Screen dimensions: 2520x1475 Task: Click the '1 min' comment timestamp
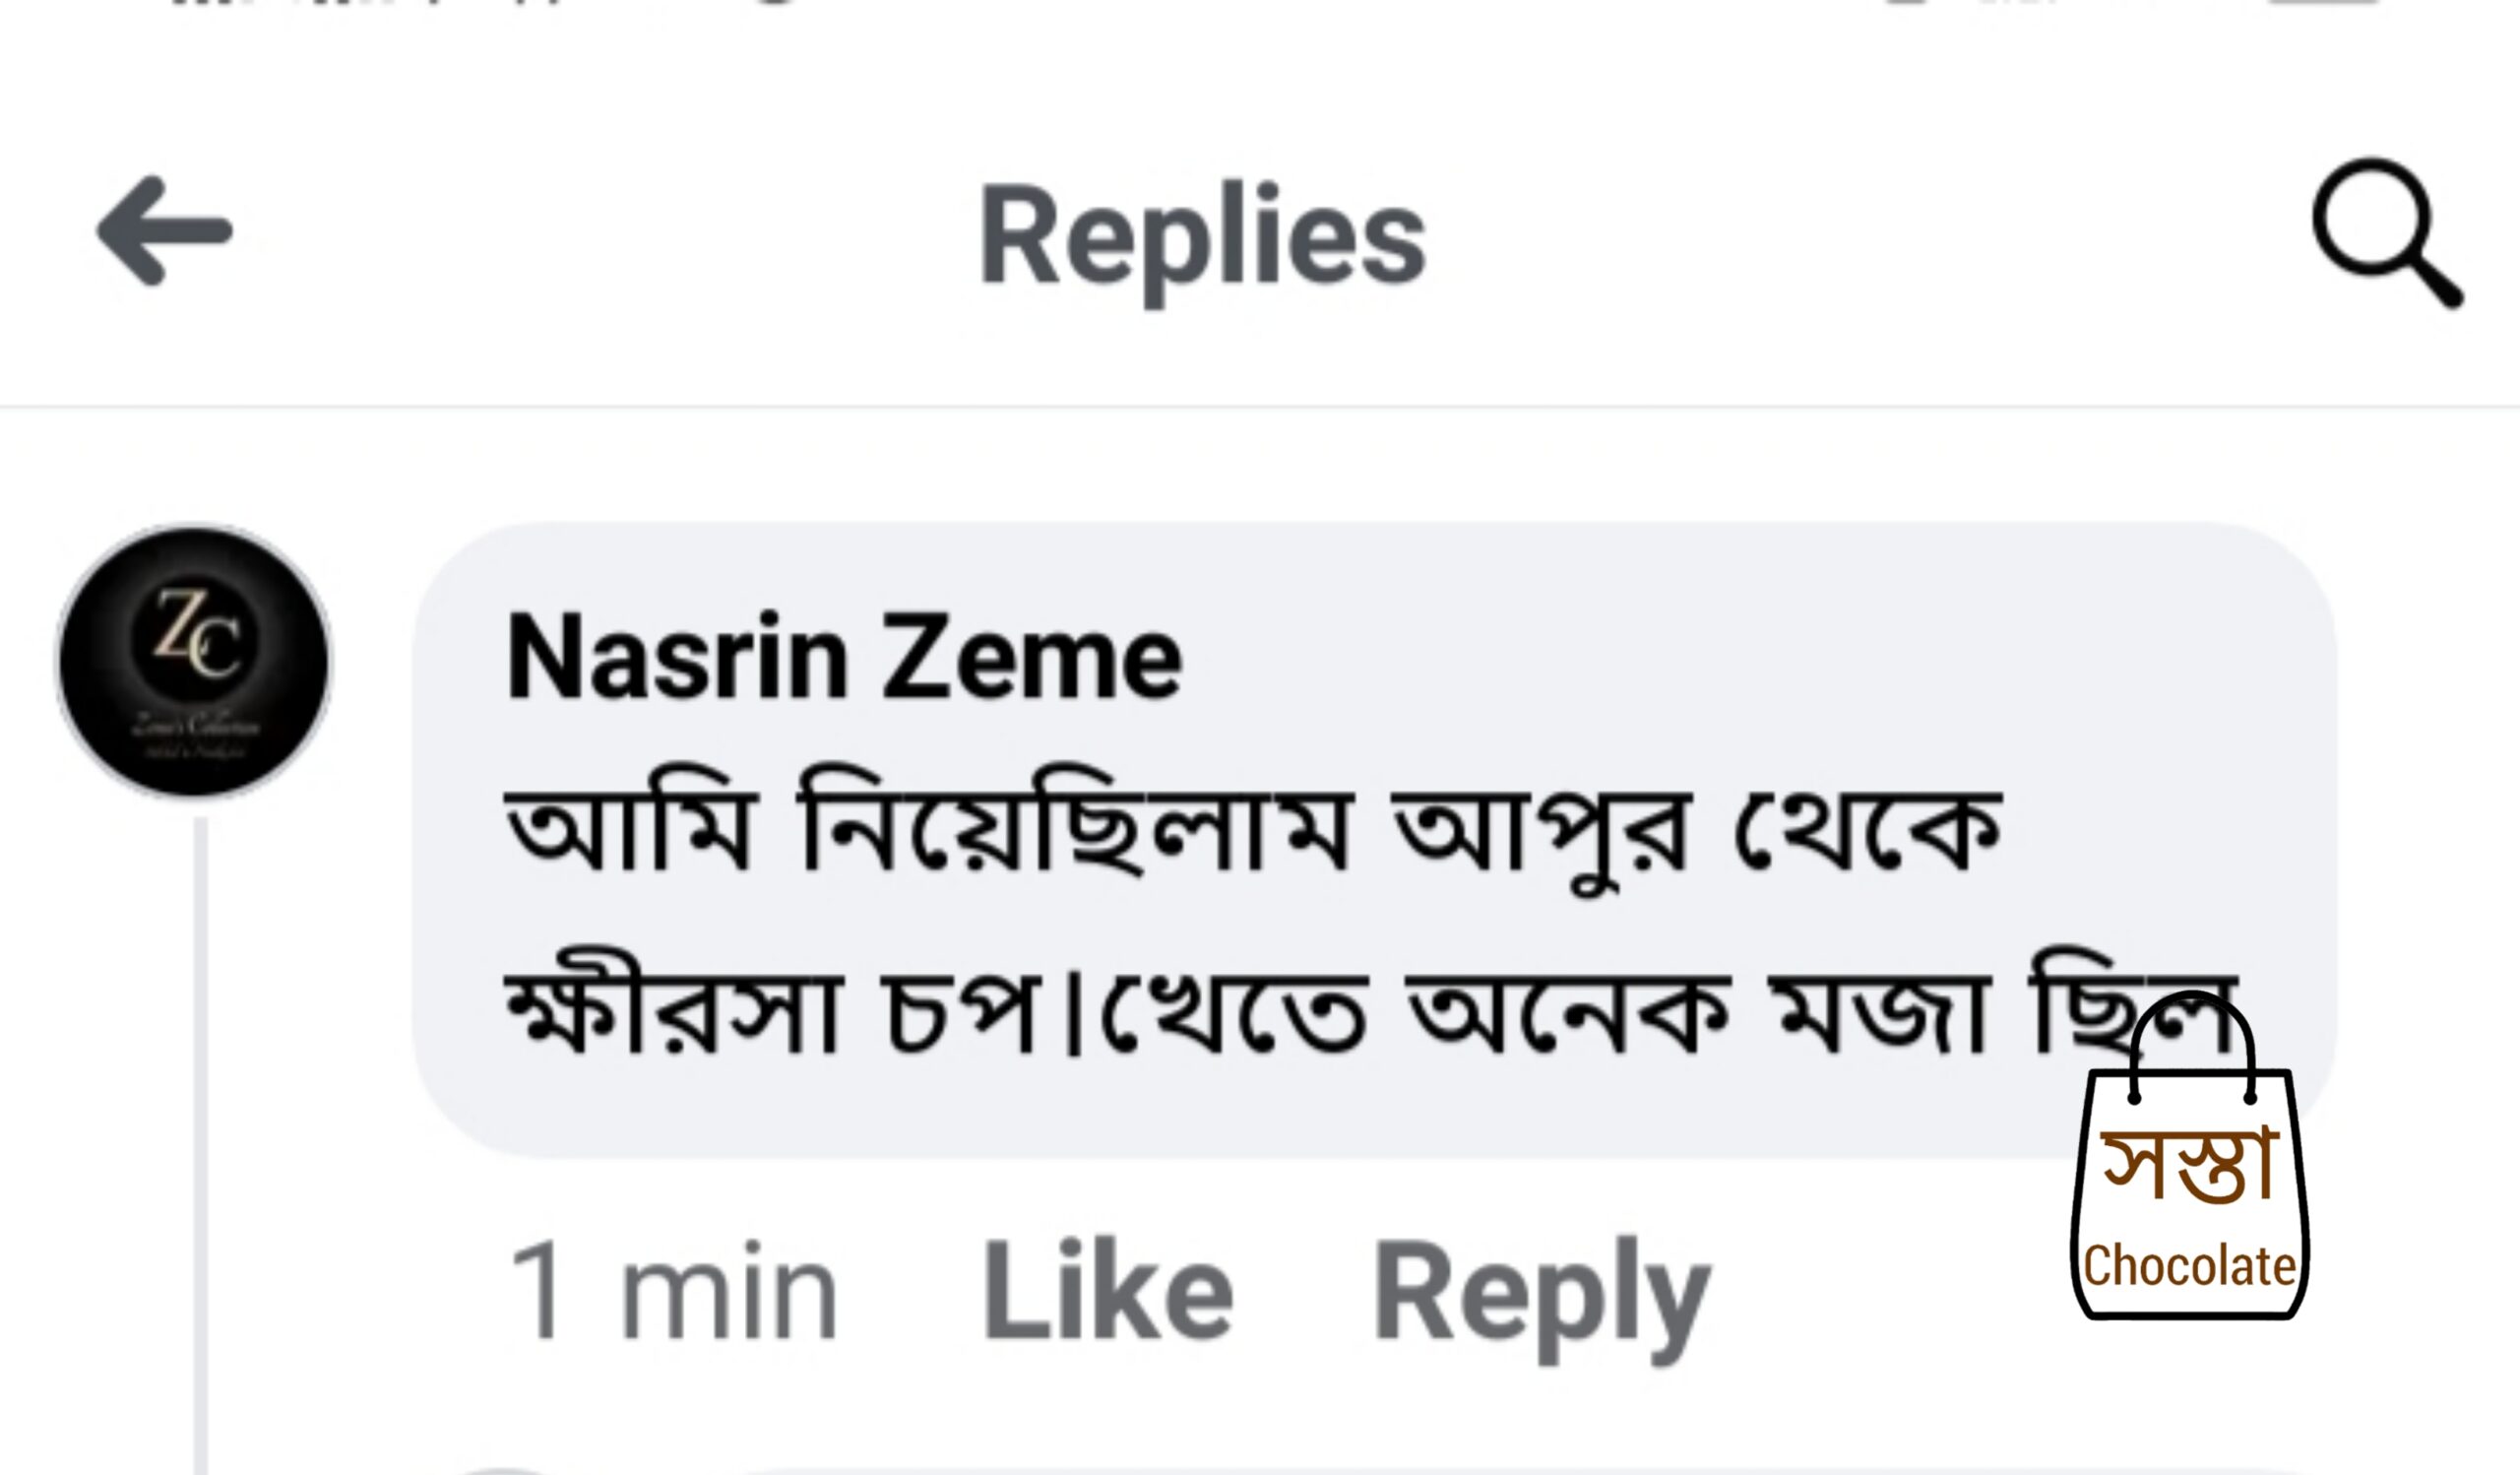pyautogui.click(x=672, y=1291)
